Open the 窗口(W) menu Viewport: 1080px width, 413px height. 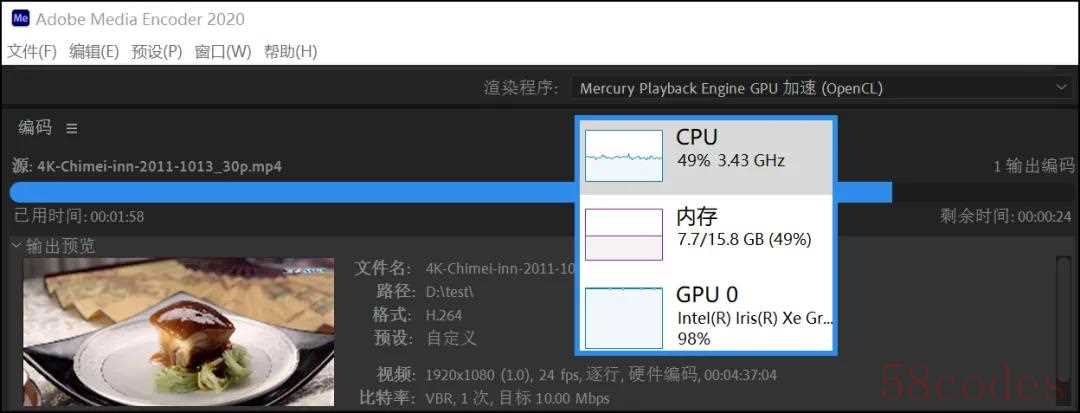click(223, 51)
